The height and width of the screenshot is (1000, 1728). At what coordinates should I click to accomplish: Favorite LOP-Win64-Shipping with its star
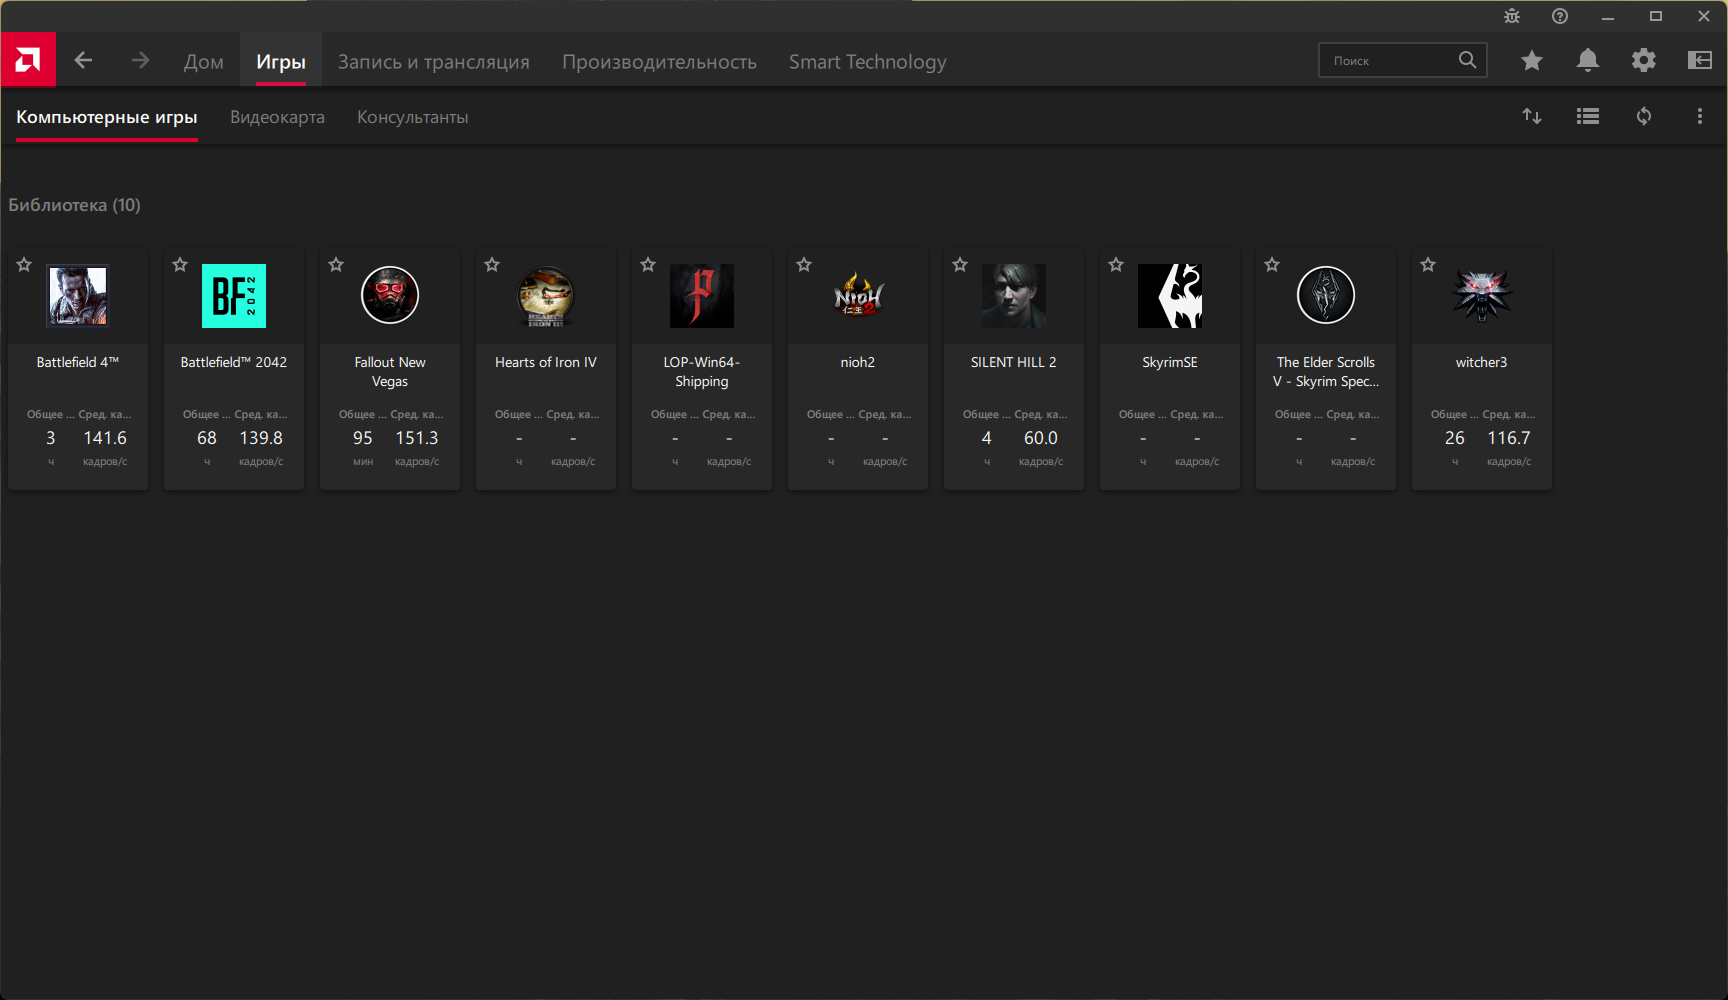[648, 265]
